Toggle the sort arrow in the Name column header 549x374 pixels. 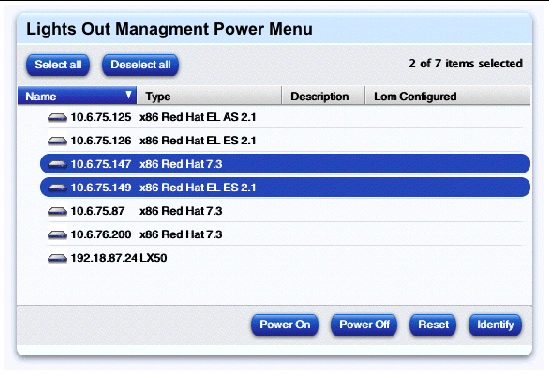(x=128, y=95)
